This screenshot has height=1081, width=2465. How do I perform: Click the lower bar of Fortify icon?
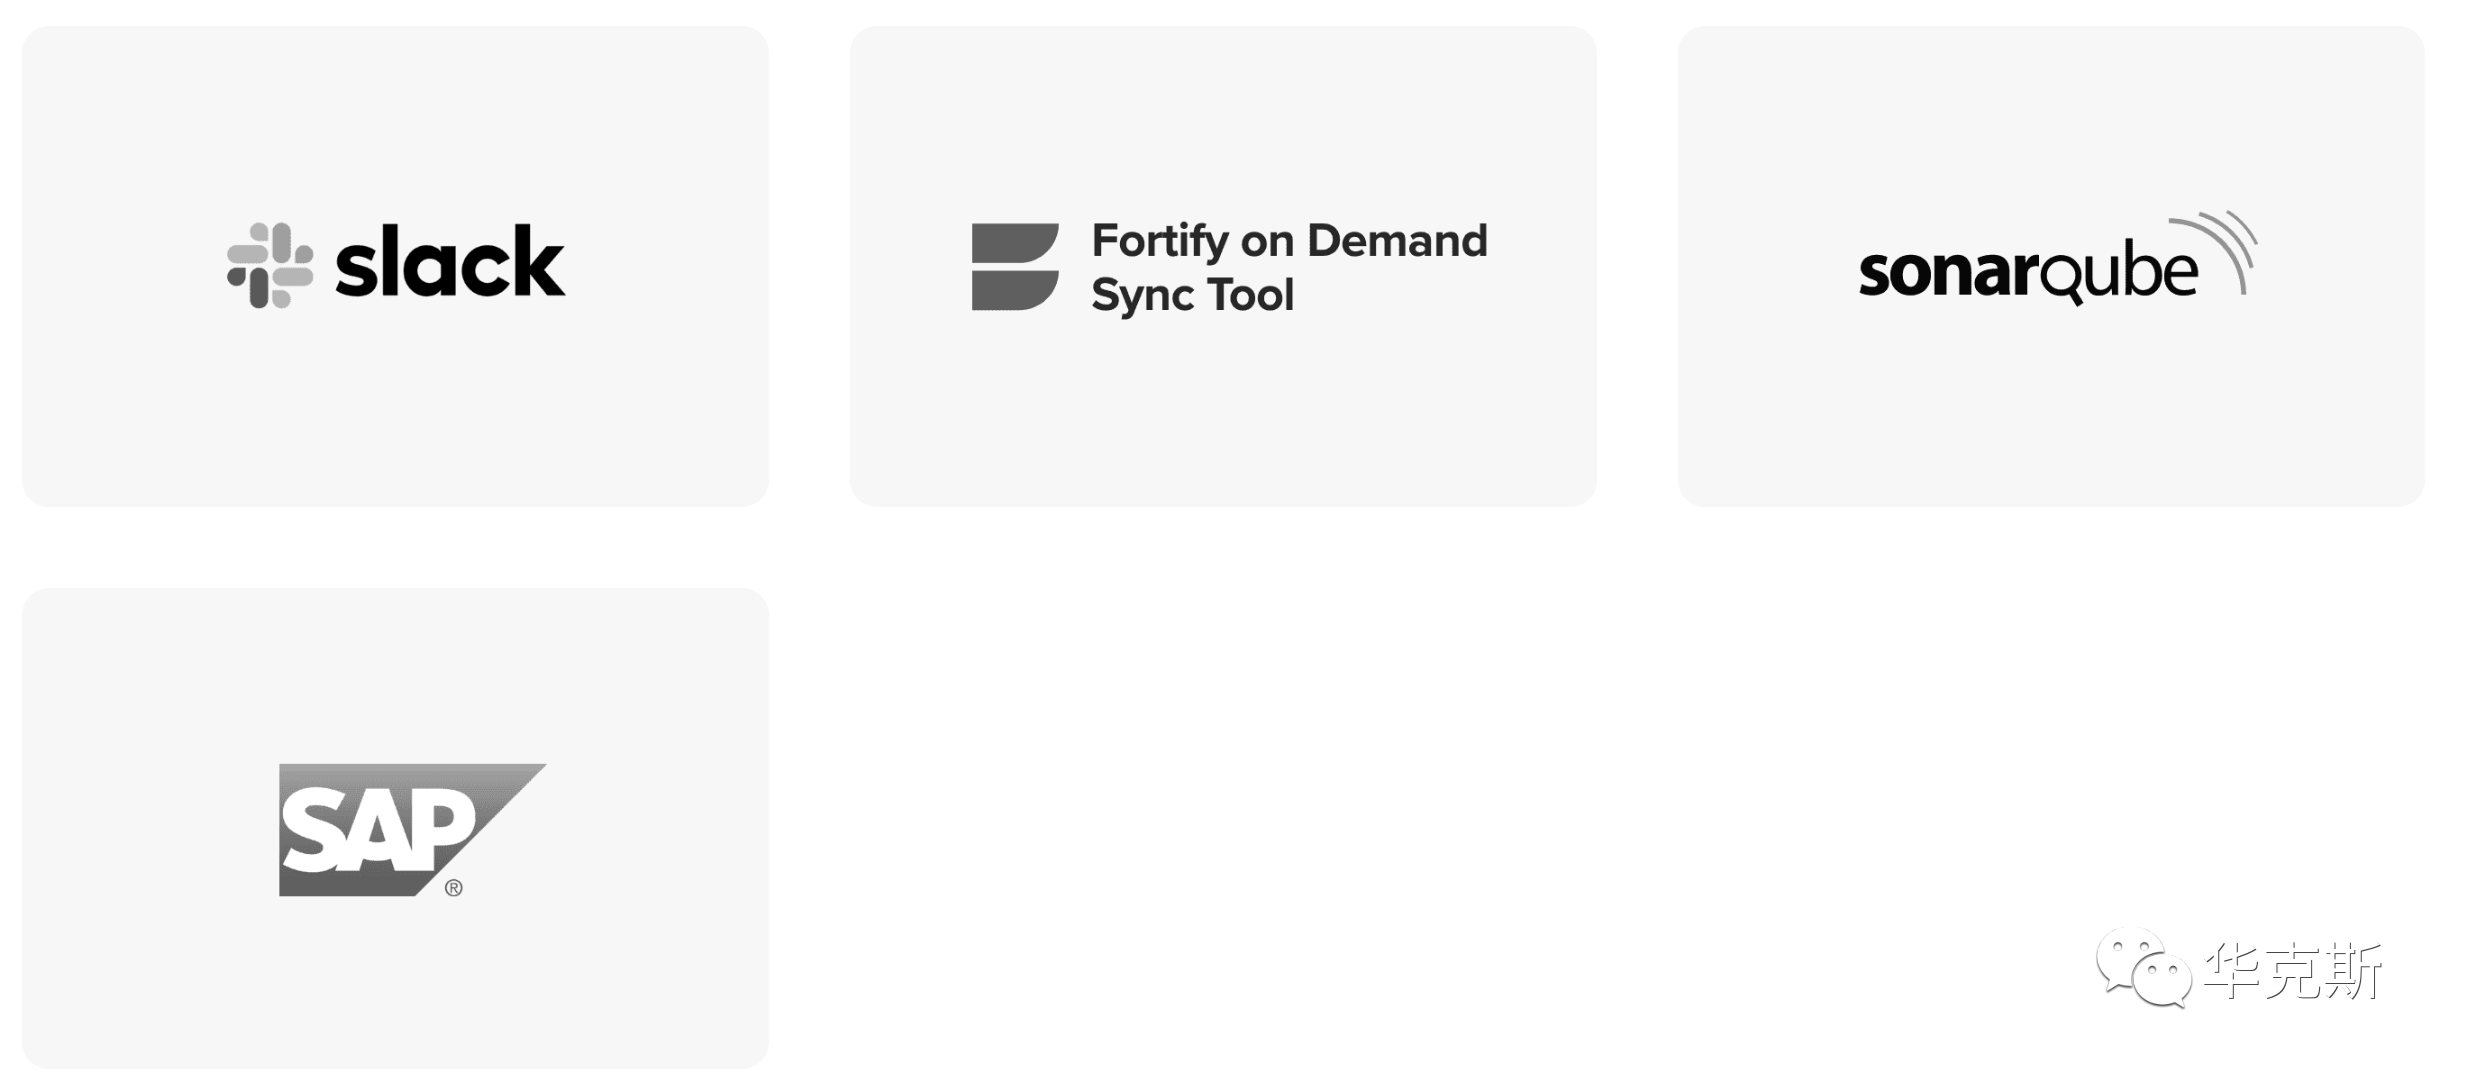[1015, 290]
